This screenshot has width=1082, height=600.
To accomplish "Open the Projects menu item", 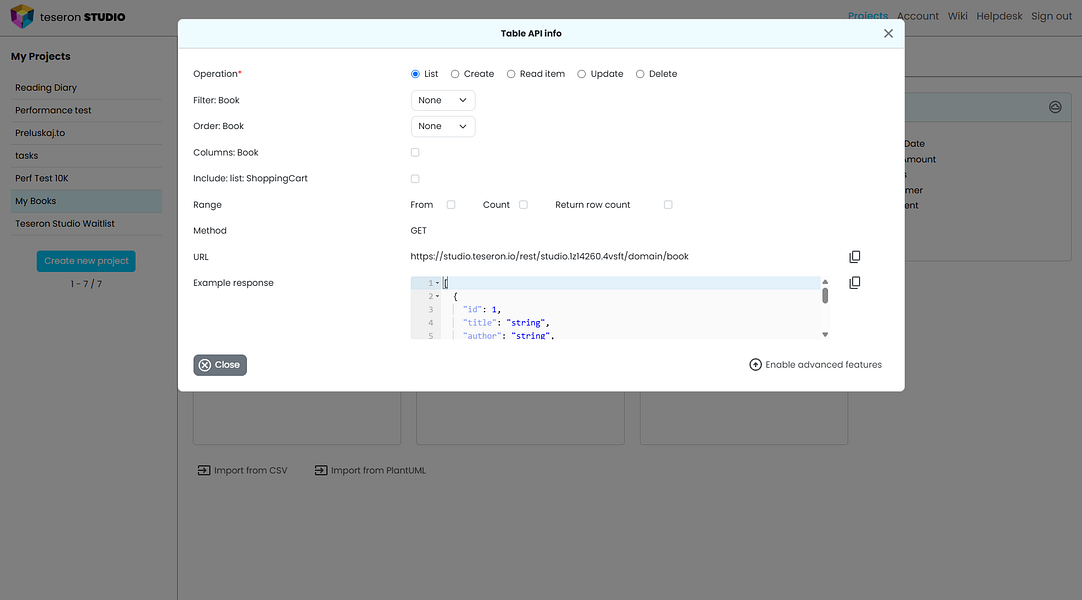I will 868,16.
